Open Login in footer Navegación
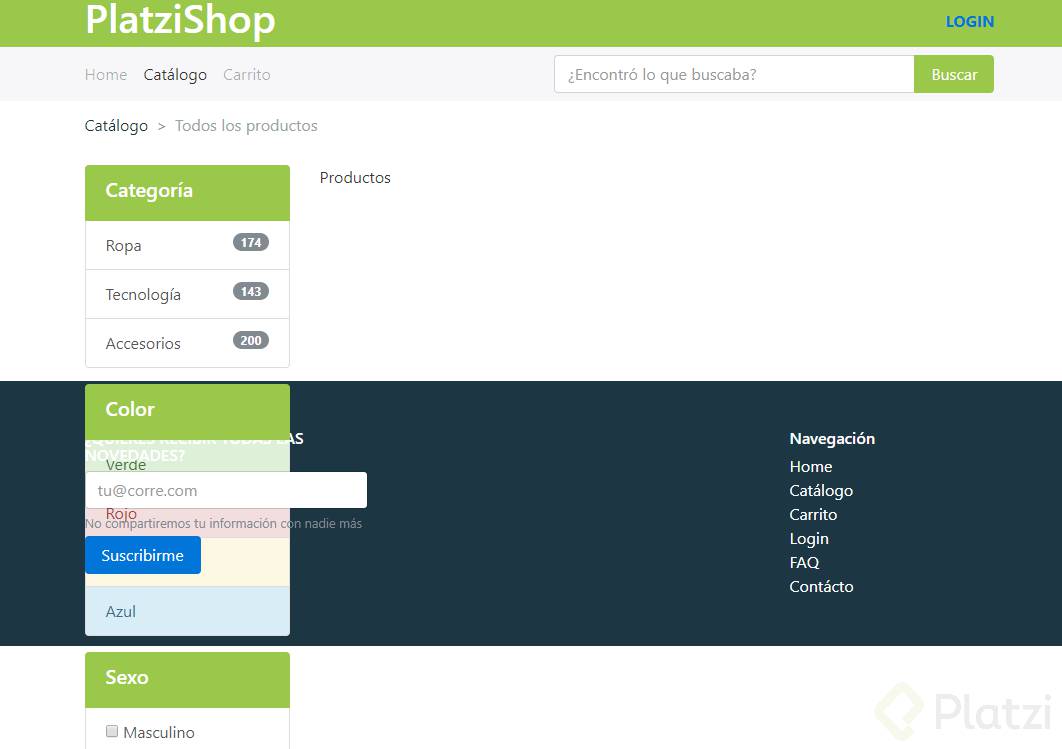The height and width of the screenshot is (749, 1062). point(809,539)
